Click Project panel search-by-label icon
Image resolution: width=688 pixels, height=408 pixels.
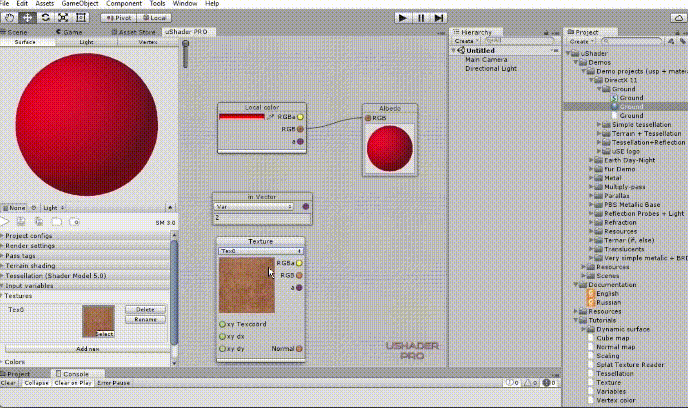coord(683,41)
